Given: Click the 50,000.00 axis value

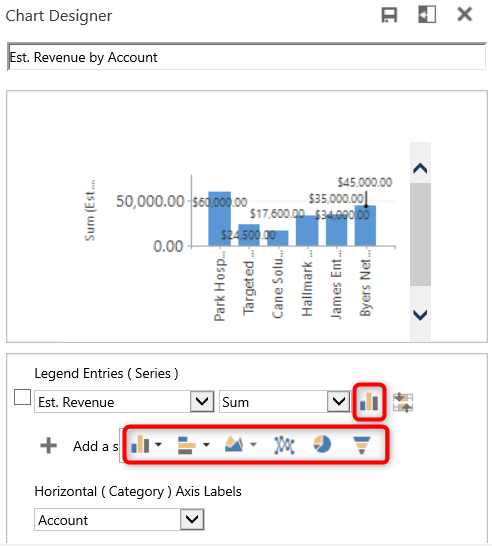Looking at the screenshot, I should [x=150, y=201].
